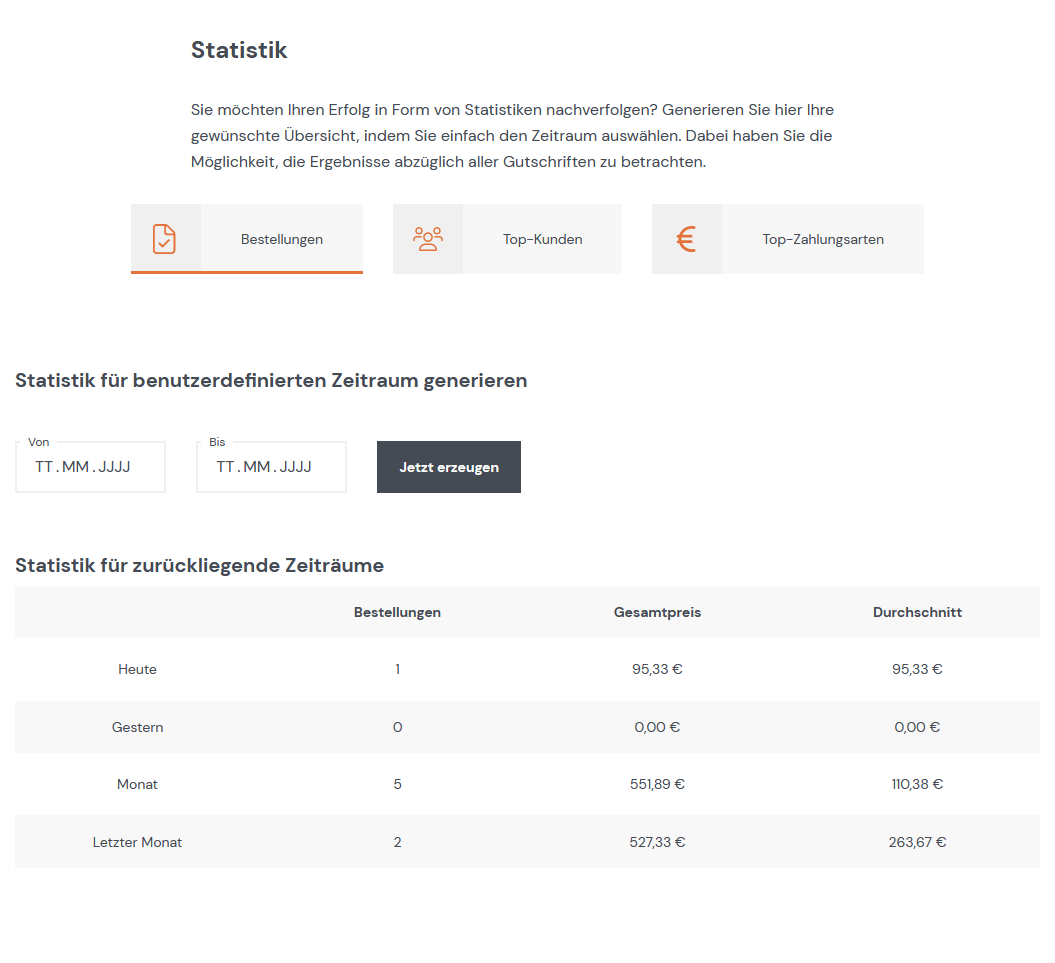
Task: Switch to the Bestellungen tab
Action: pos(247,239)
